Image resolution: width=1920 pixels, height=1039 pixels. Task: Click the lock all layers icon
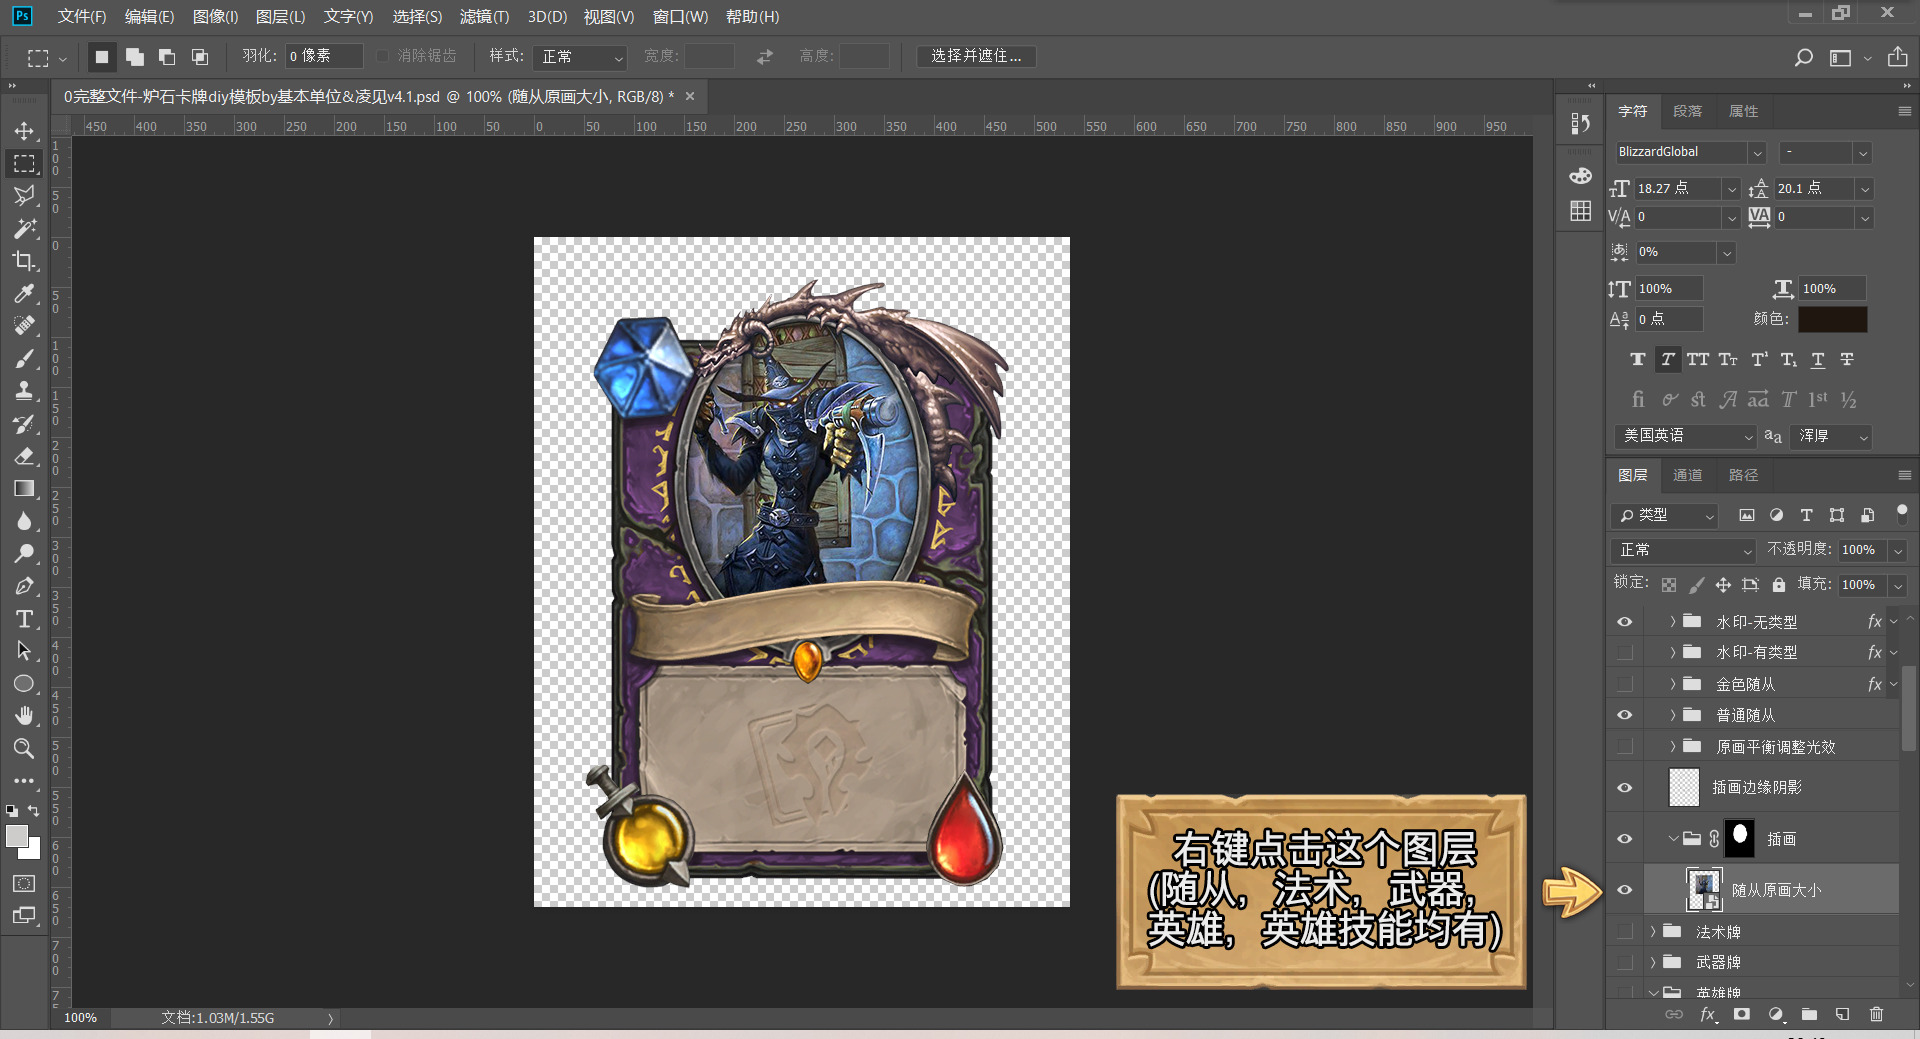pos(1778,584)
